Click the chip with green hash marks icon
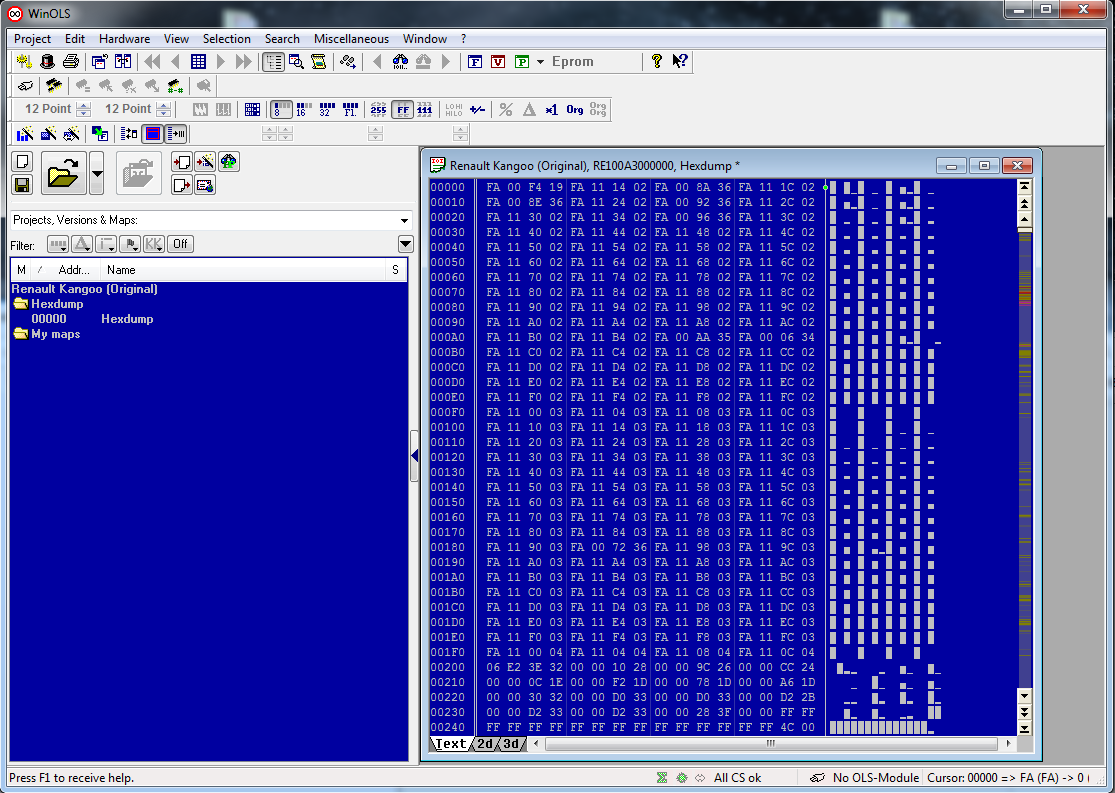 (x=175, y=86)
